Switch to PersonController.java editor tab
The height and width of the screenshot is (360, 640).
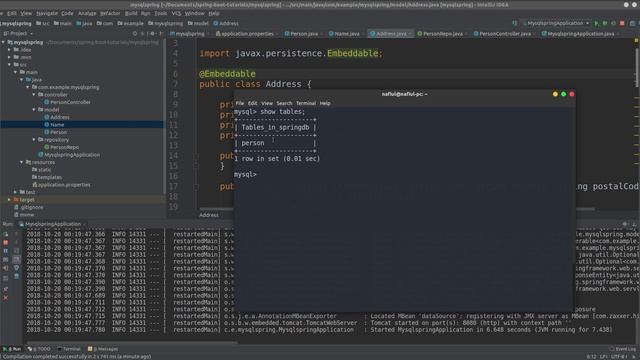click(502, 34)
